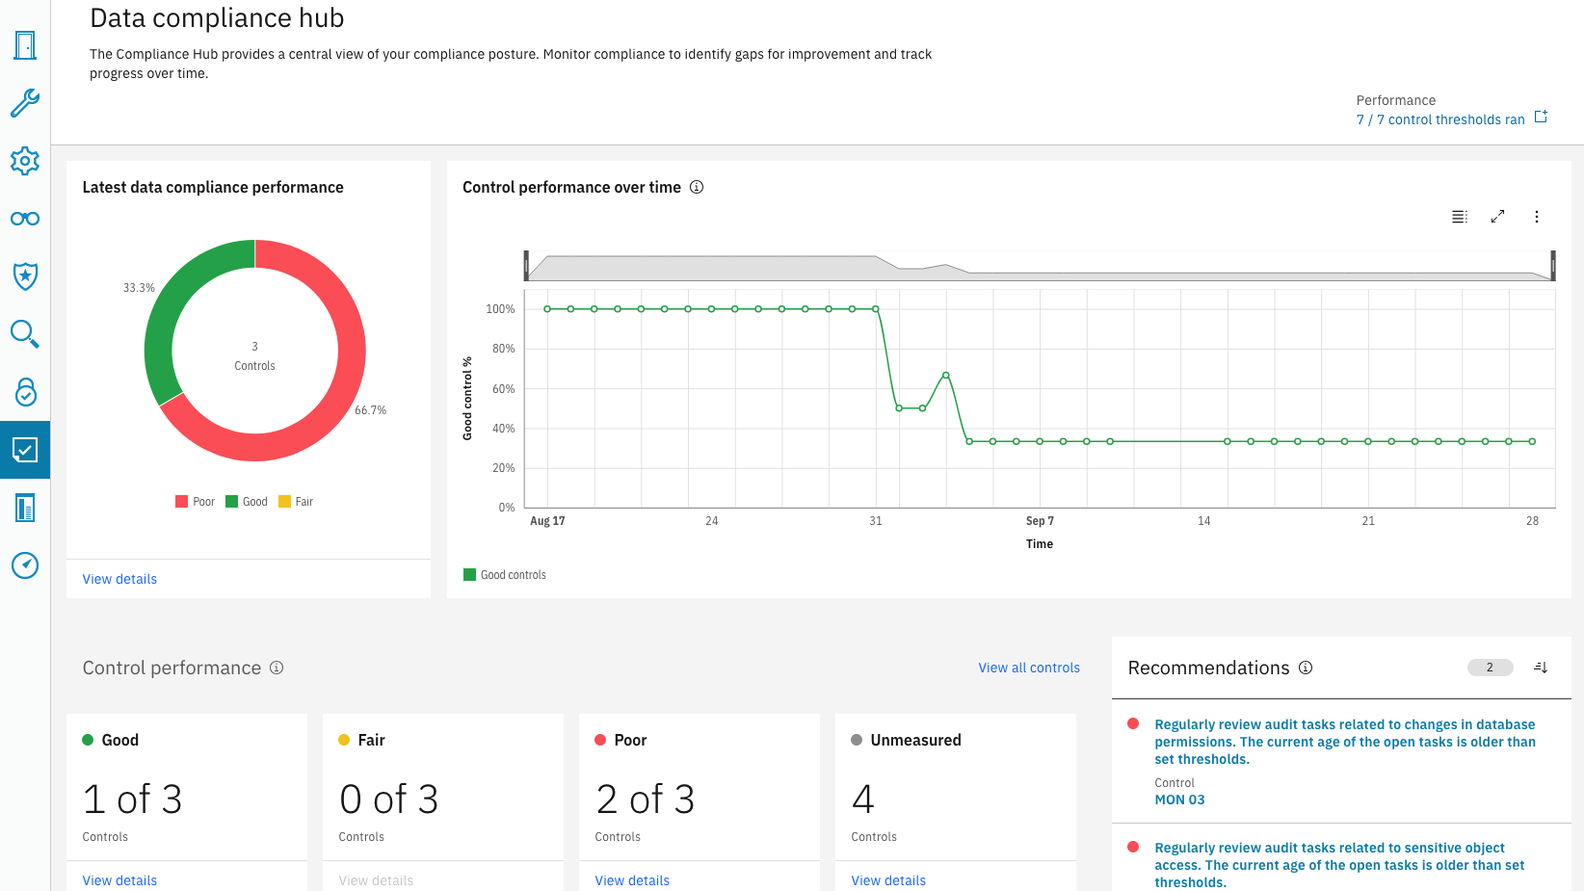Show info for Control performance over time
This screenshot has height=891, width=1584.
tap(697, 187)
